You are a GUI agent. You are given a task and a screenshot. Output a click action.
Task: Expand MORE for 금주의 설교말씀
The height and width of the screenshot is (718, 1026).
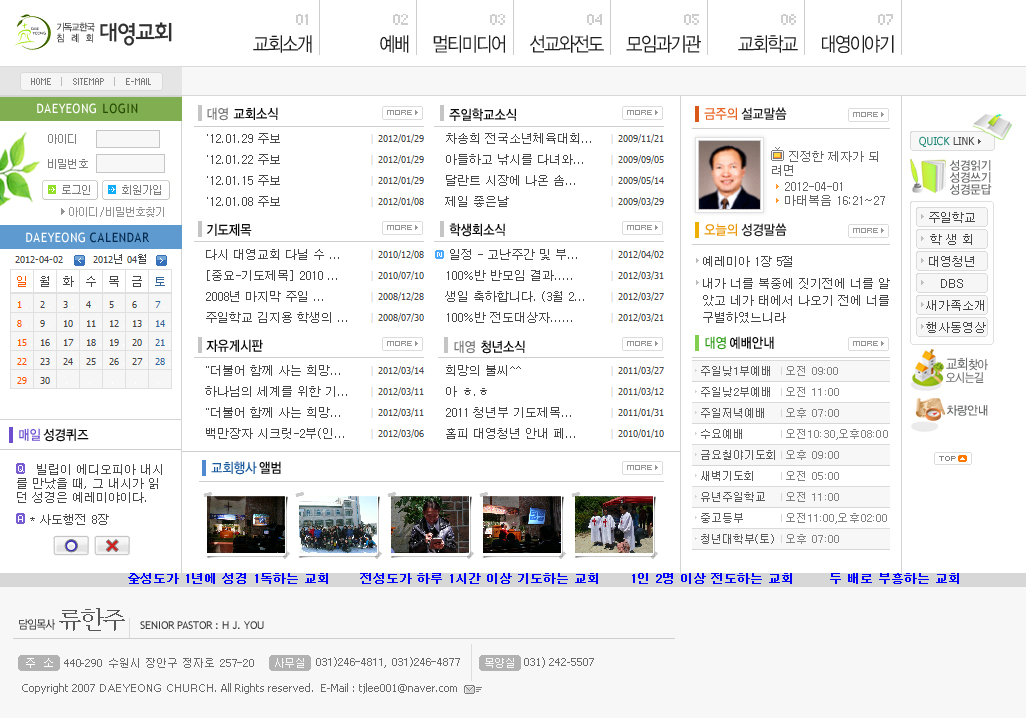point(868,115)
